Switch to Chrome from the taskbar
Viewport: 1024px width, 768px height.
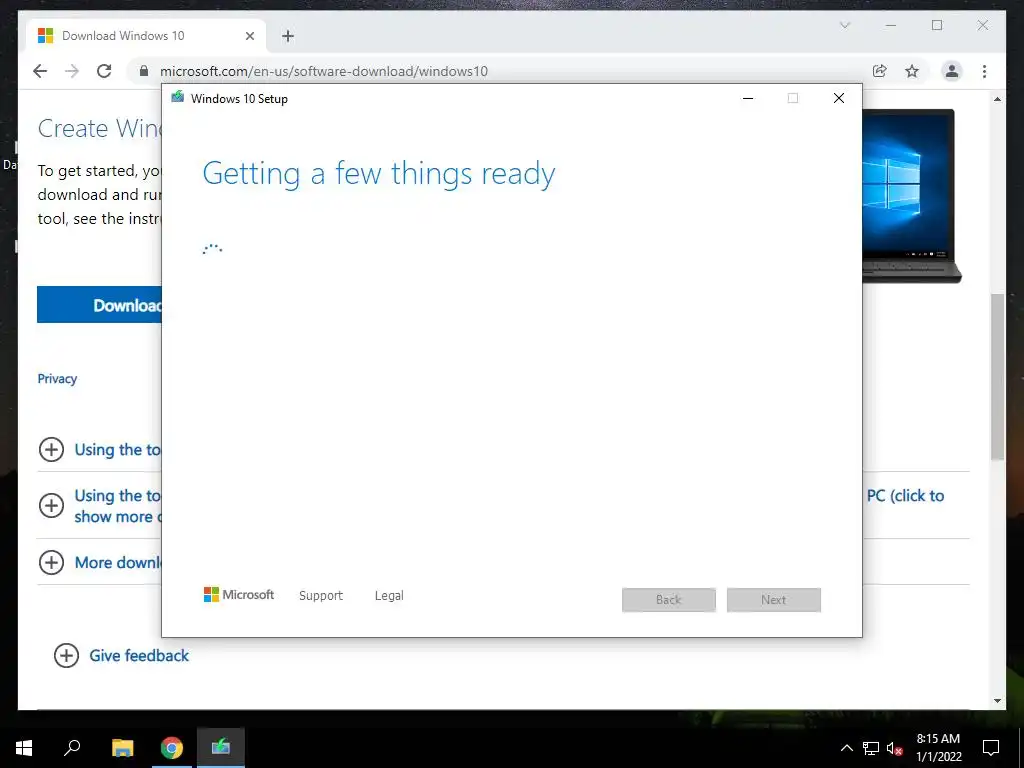[x=172, y=748]
